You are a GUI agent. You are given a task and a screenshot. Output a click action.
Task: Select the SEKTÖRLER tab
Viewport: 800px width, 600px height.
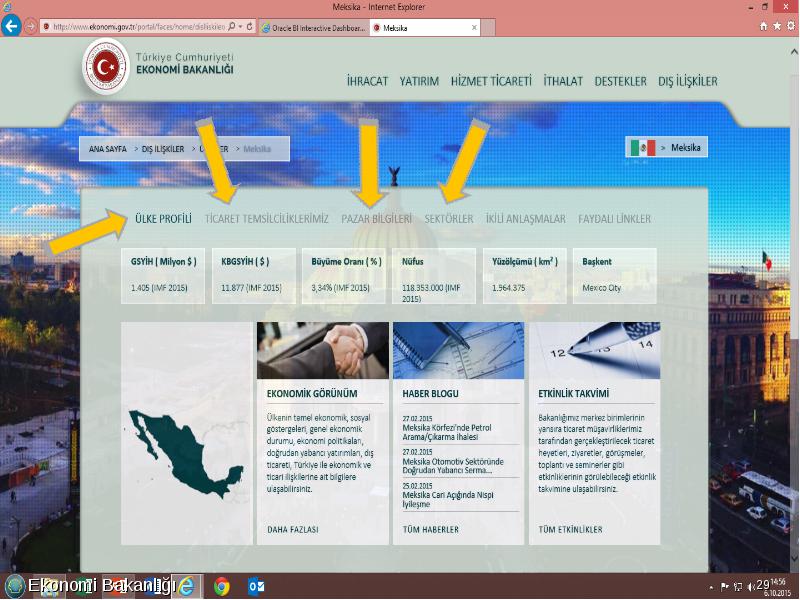449,219
